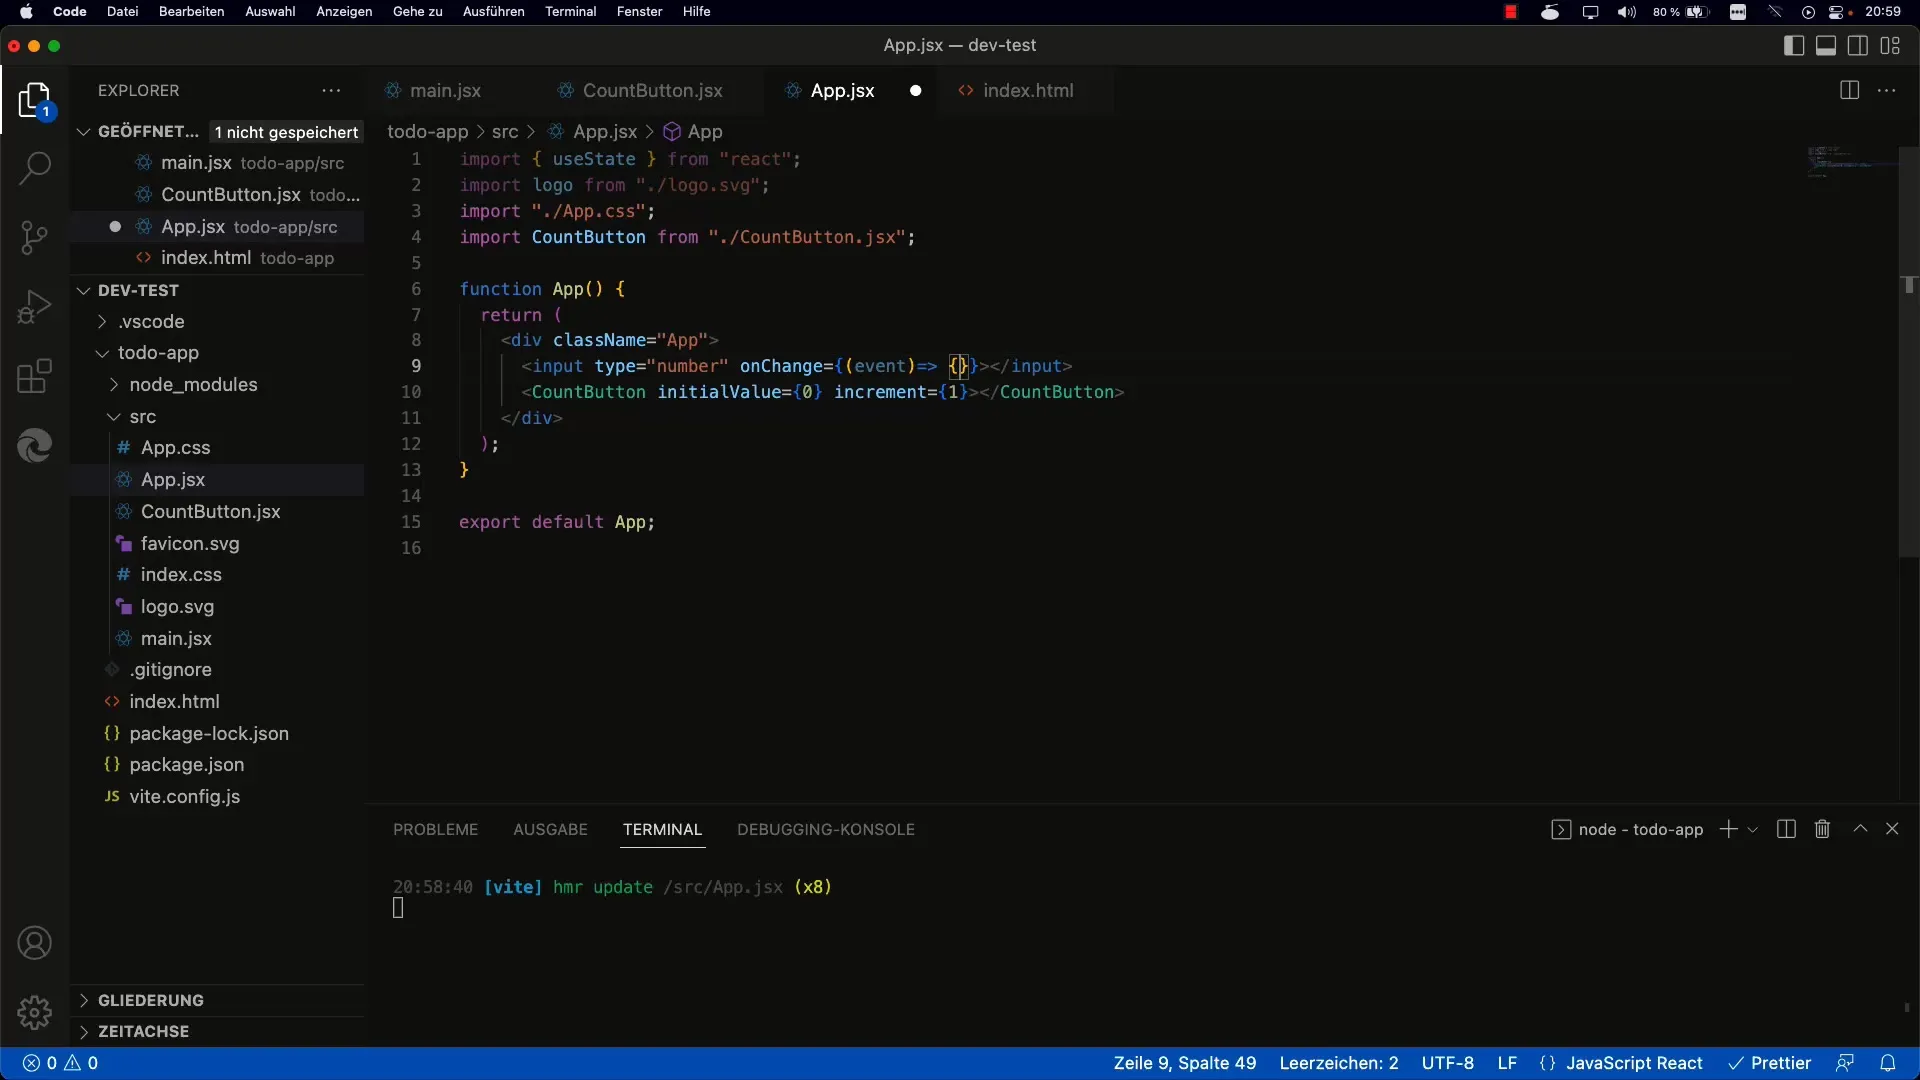Toggle the secondary sidebar layout icon
This screenshot has height=1080, width=1920.
[x=1858, y=45]
